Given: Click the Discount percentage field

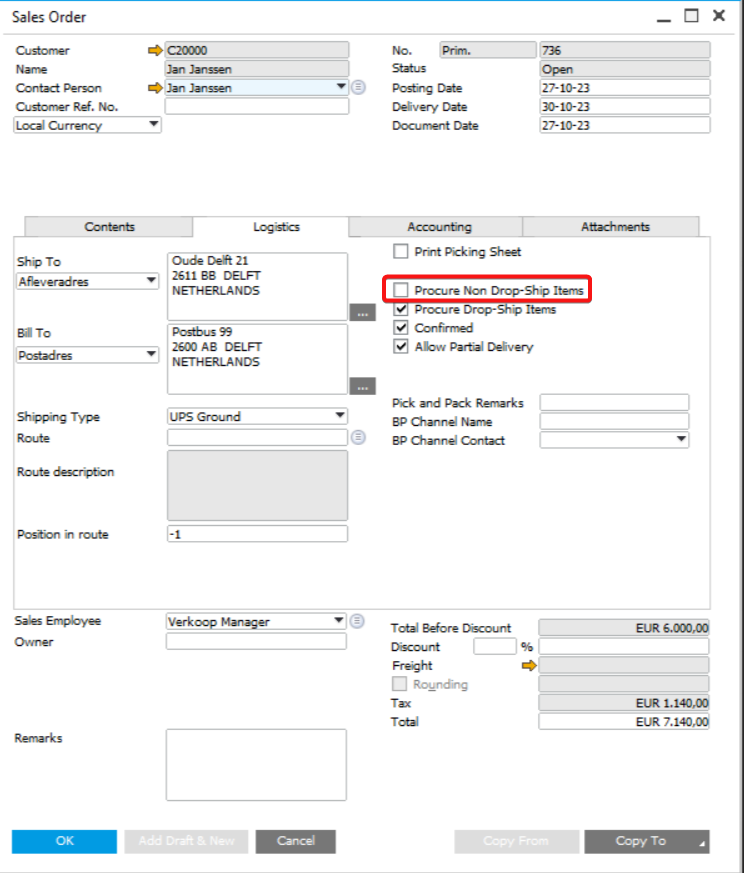Looking at the screenshot, I should [494, 647].
